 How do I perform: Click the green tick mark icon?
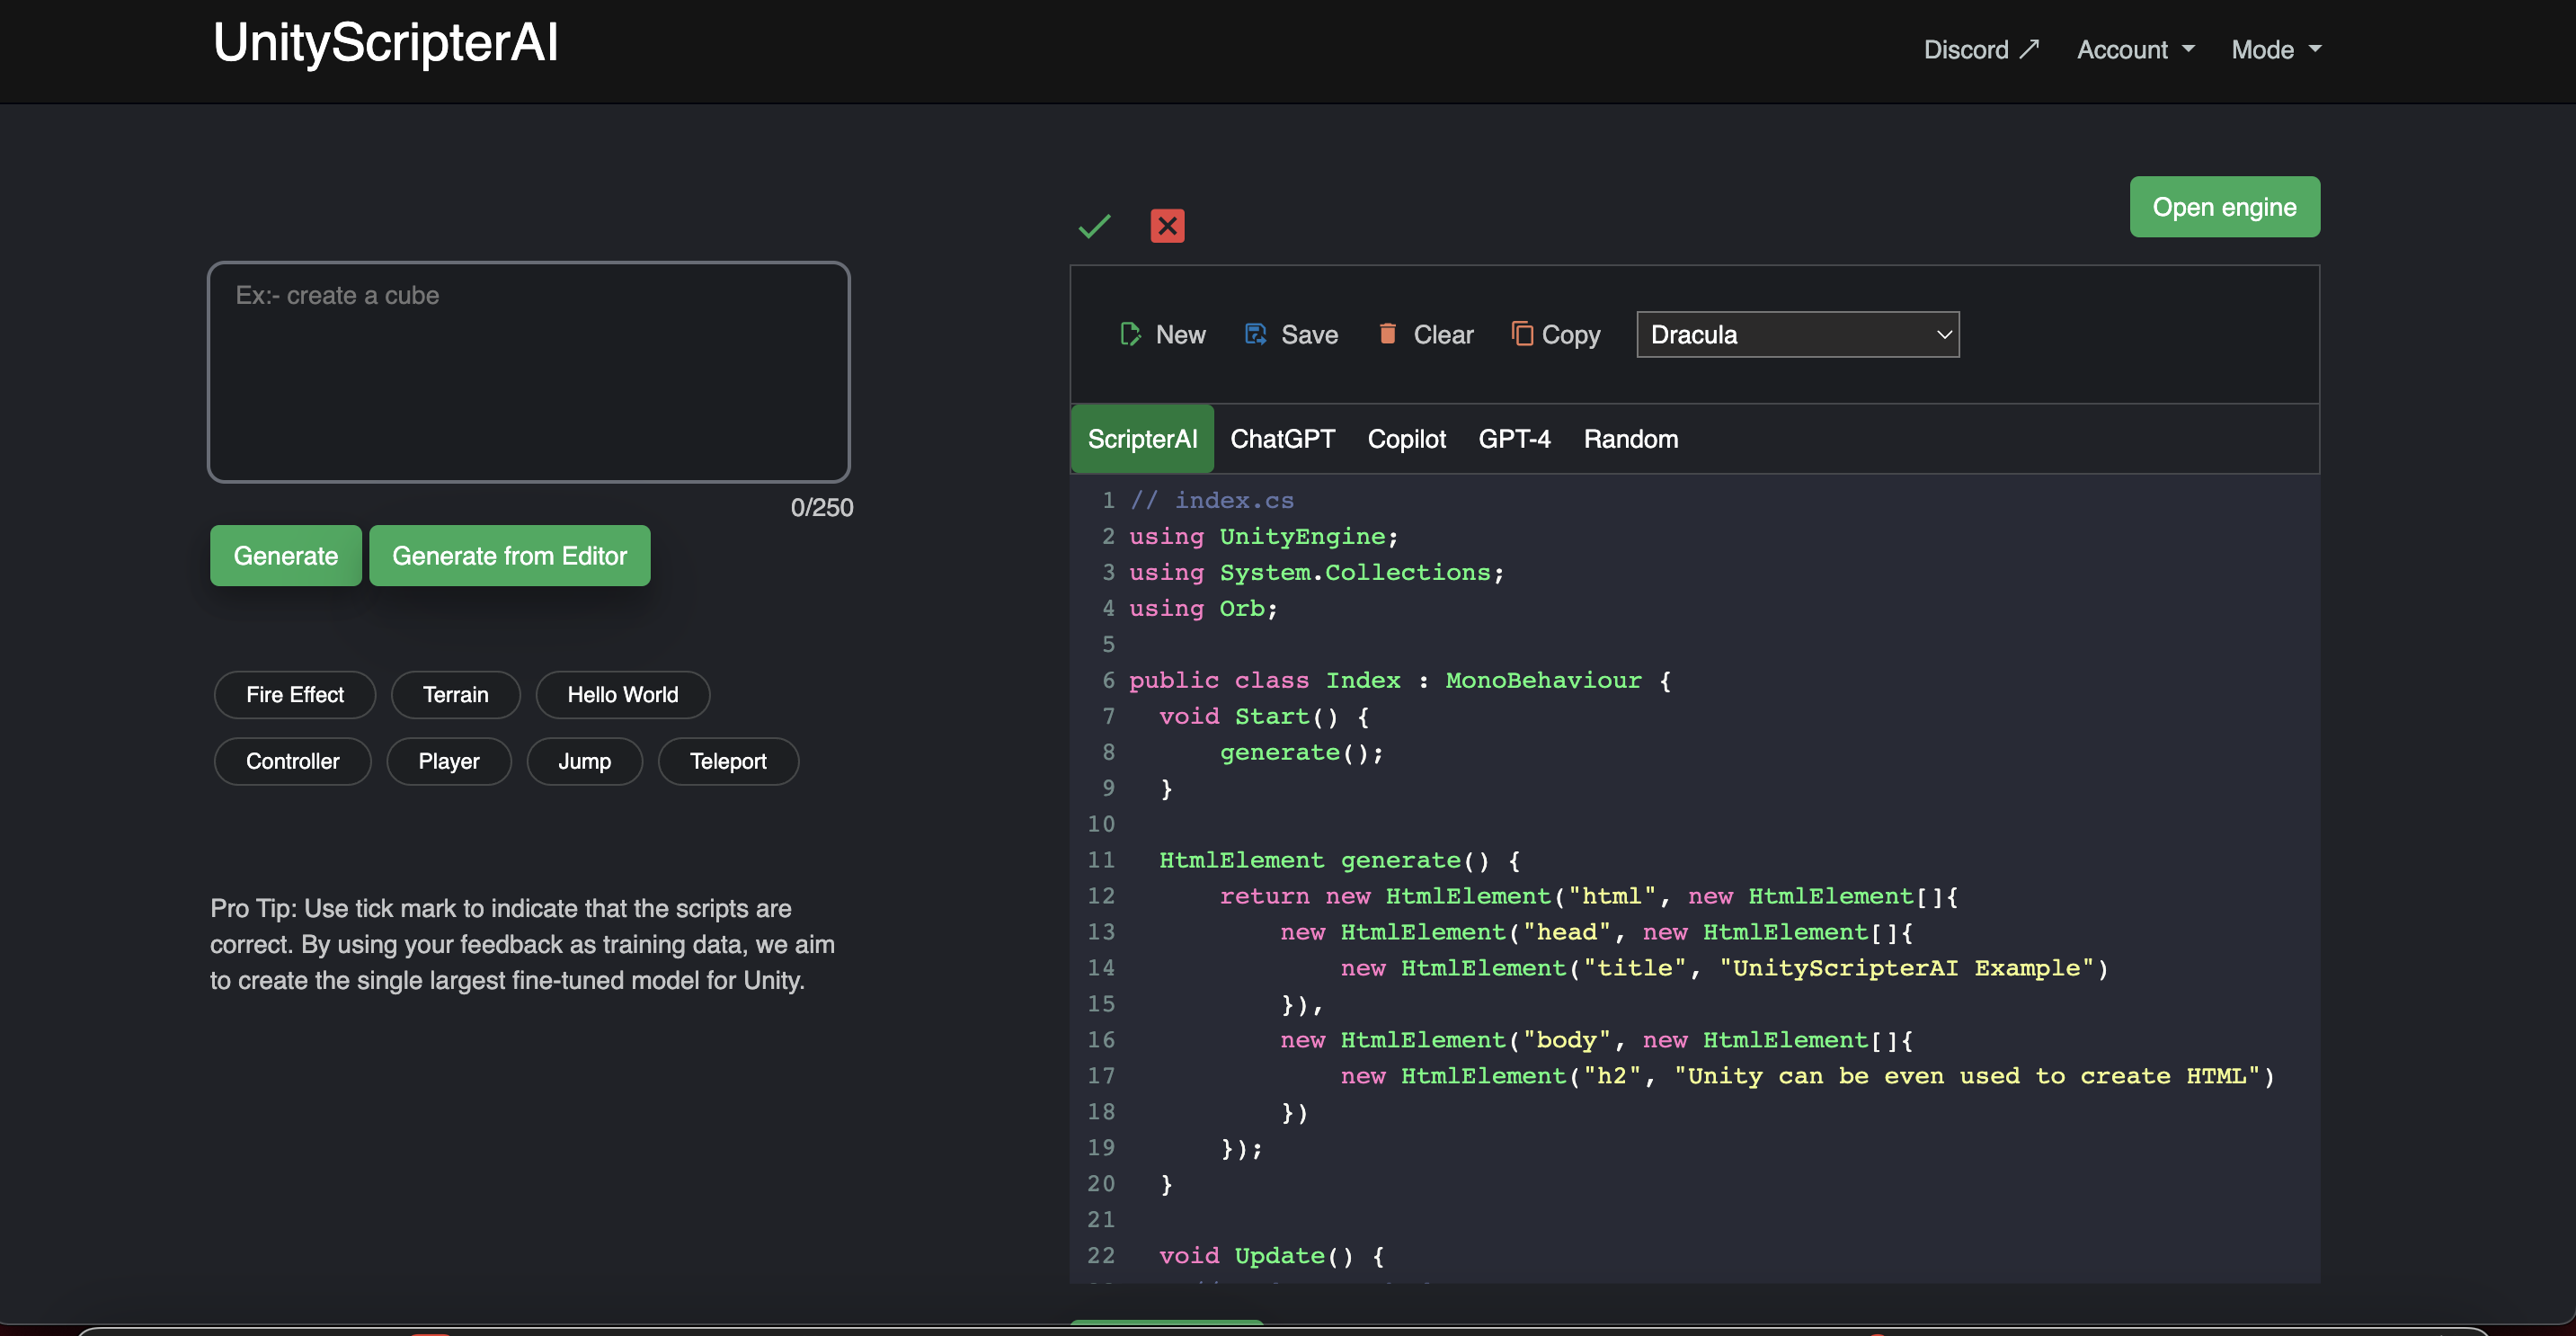coord(1094,226)
